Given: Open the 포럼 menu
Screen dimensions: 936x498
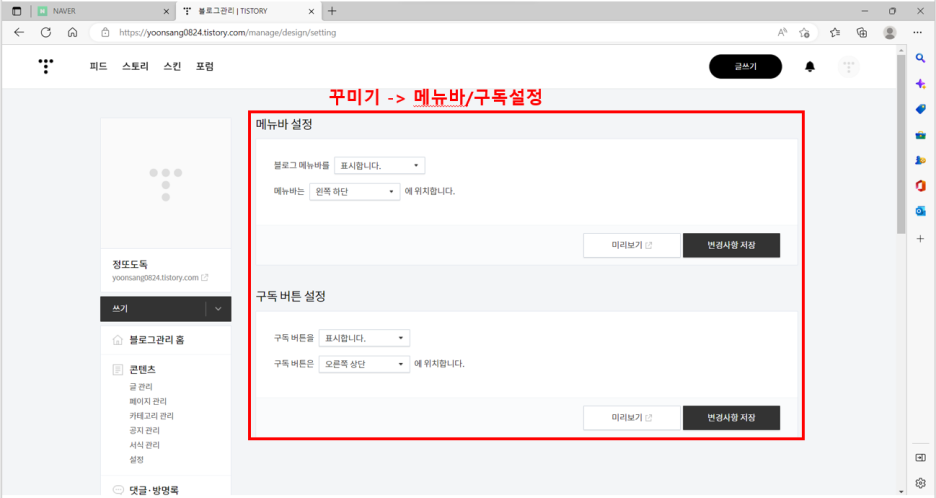Looking at the screenshot, I should (x=205, y=66).
